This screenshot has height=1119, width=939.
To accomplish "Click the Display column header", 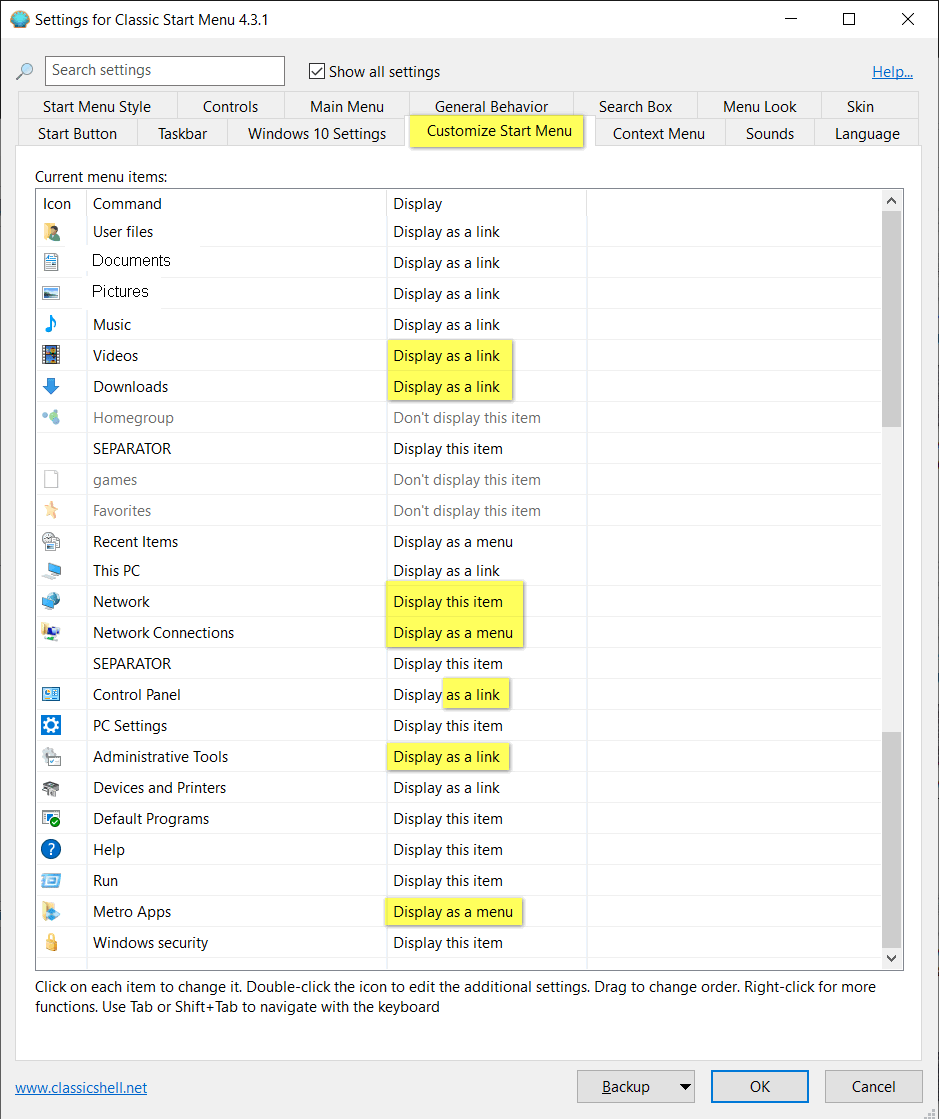I will coord(487,203).
